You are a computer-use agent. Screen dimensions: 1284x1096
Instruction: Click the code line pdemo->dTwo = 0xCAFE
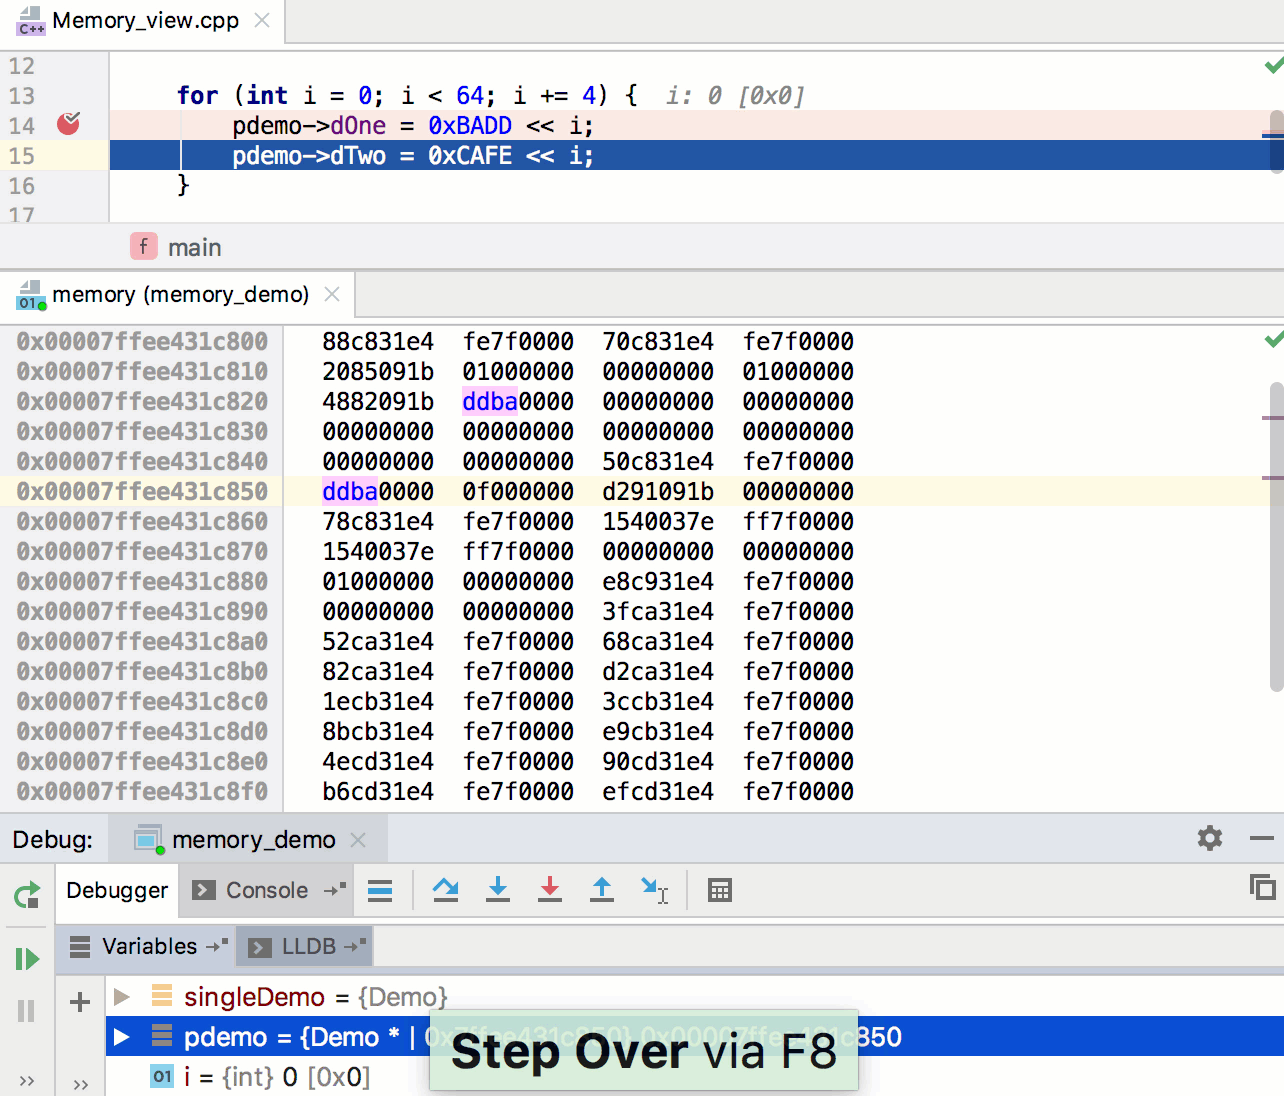(412, 155)
